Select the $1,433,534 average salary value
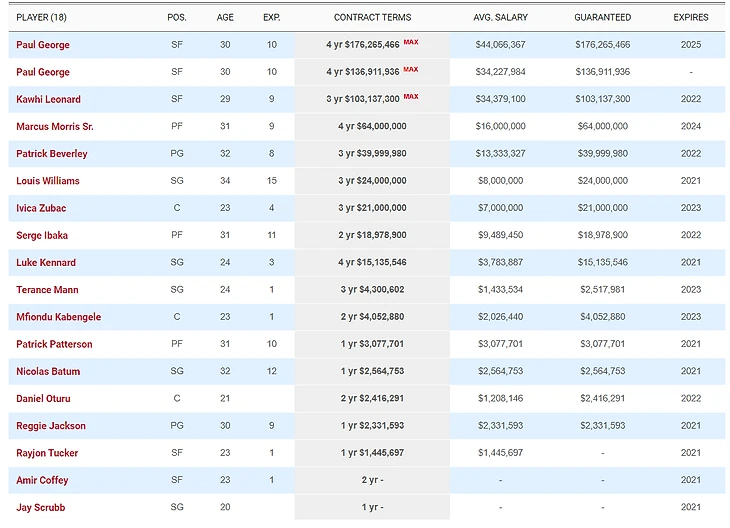The width and height of the screenshot is (730, 528). tap(500, 290)
